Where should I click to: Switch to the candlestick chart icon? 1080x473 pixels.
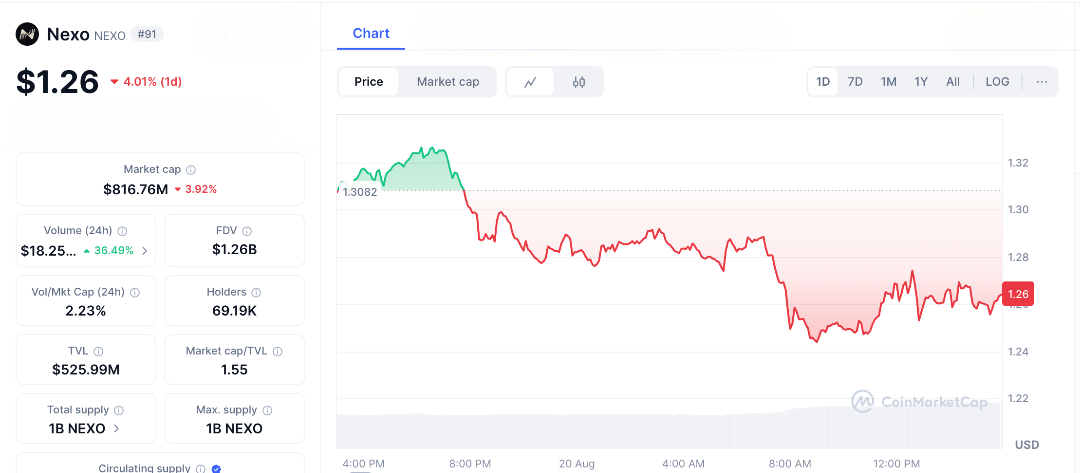click(x=579, y=82)
